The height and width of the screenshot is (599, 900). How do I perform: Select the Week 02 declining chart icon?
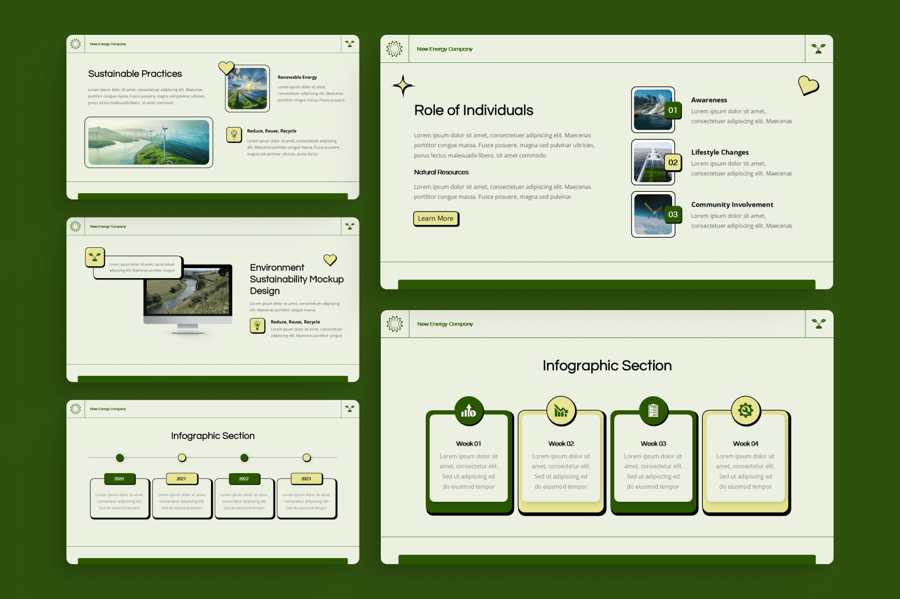click(x=561, y=410)
